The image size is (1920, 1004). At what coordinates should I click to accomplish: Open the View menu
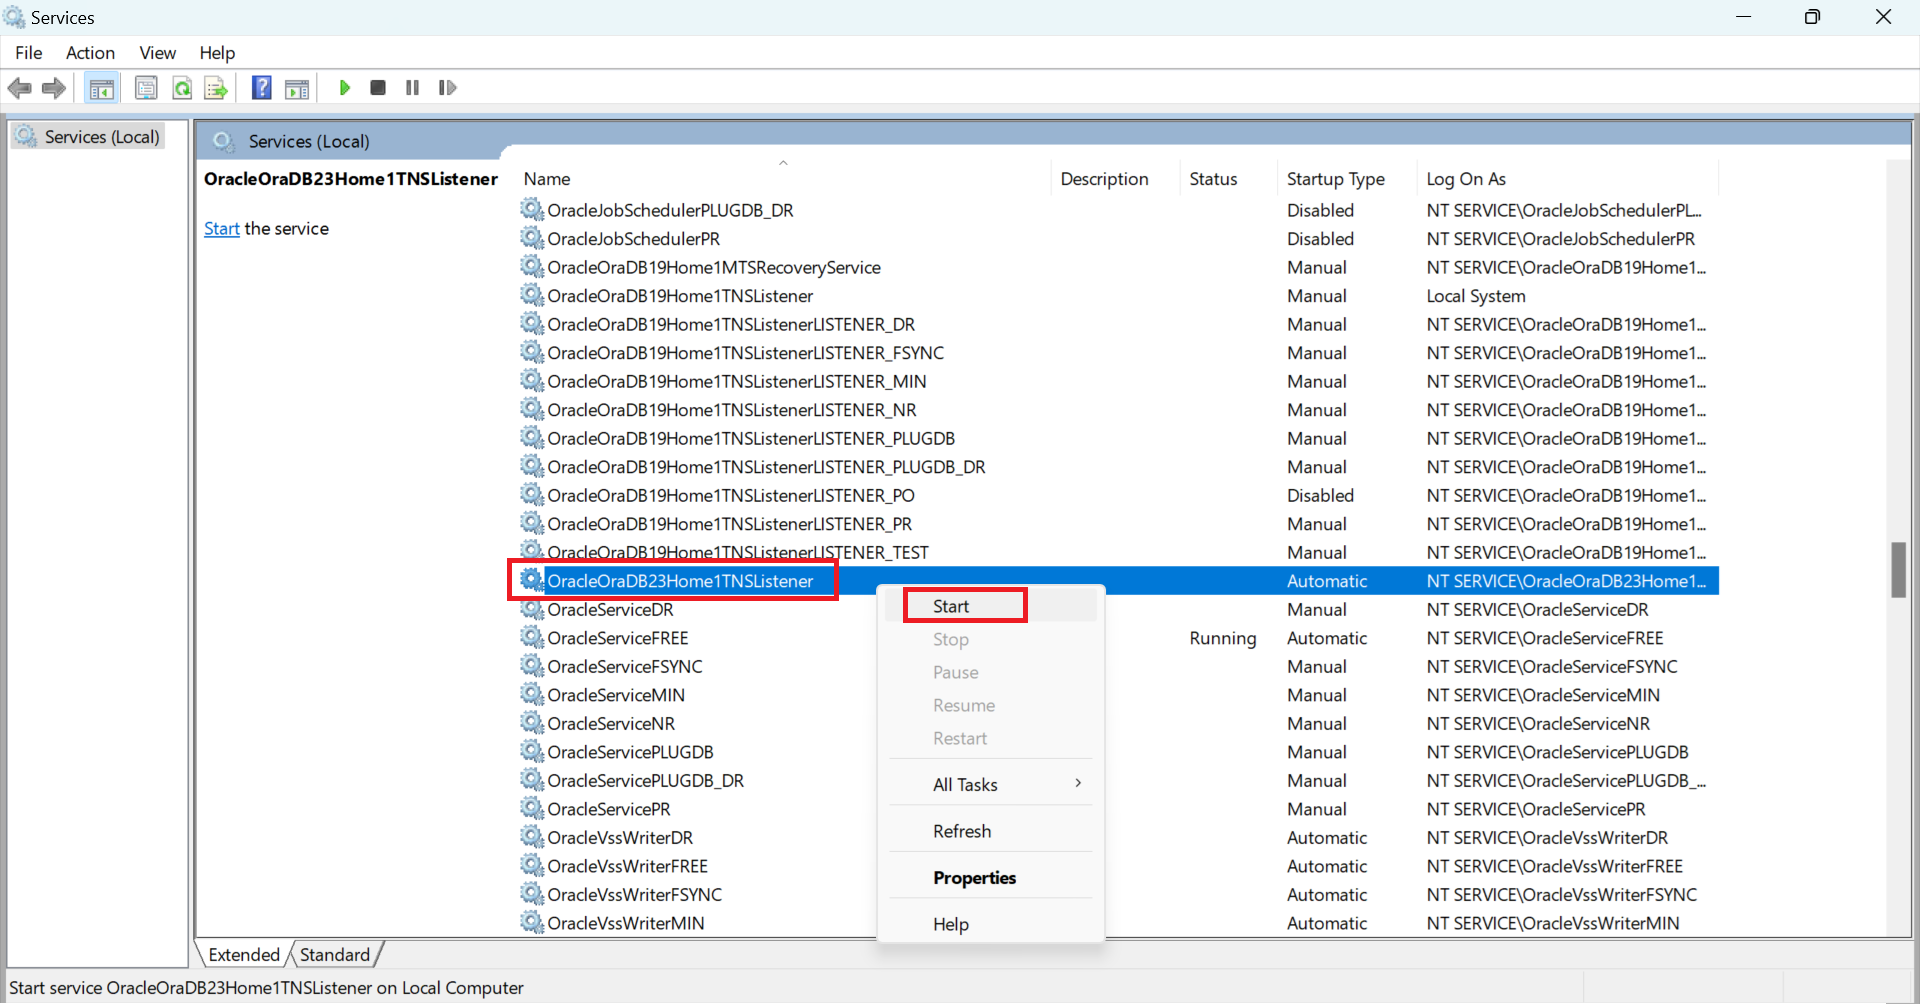[x=158, y=53]
